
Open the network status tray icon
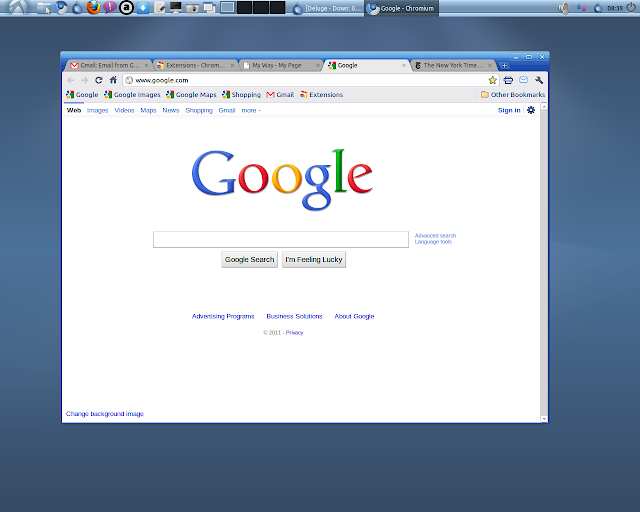581,8
